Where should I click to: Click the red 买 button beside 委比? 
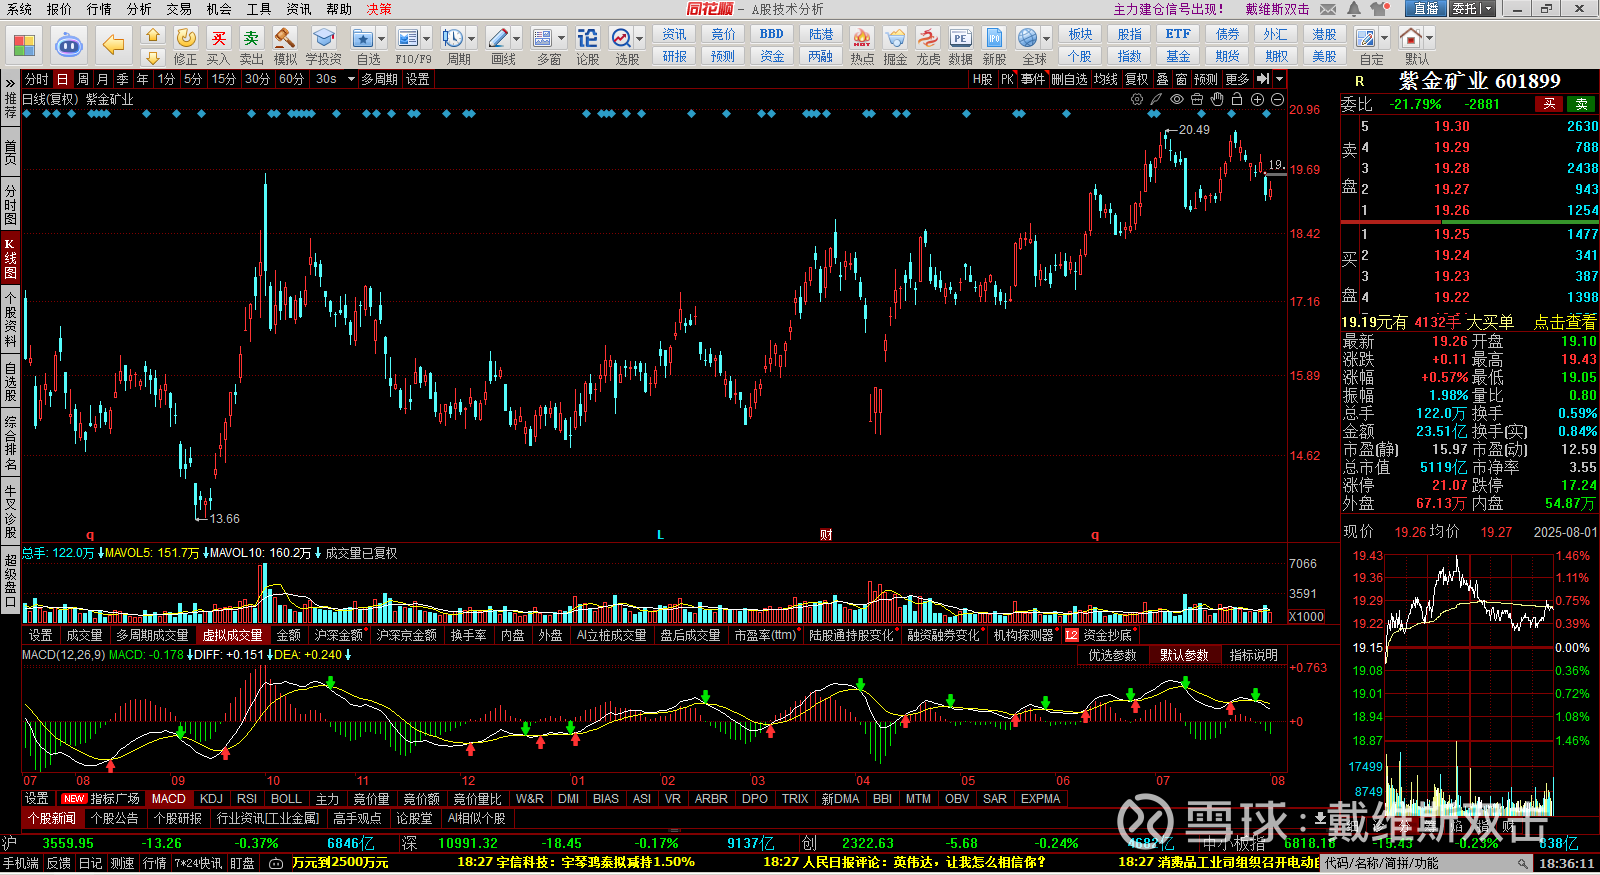point(1549,104)
